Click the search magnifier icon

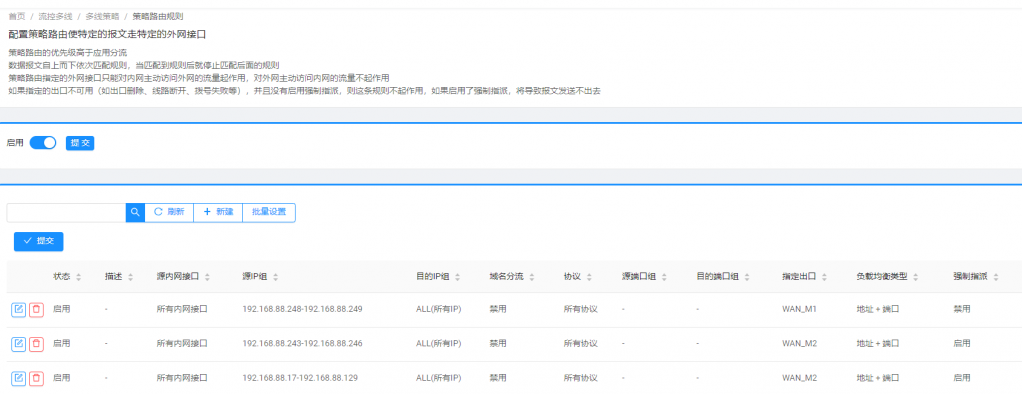[x=135, y=212]
